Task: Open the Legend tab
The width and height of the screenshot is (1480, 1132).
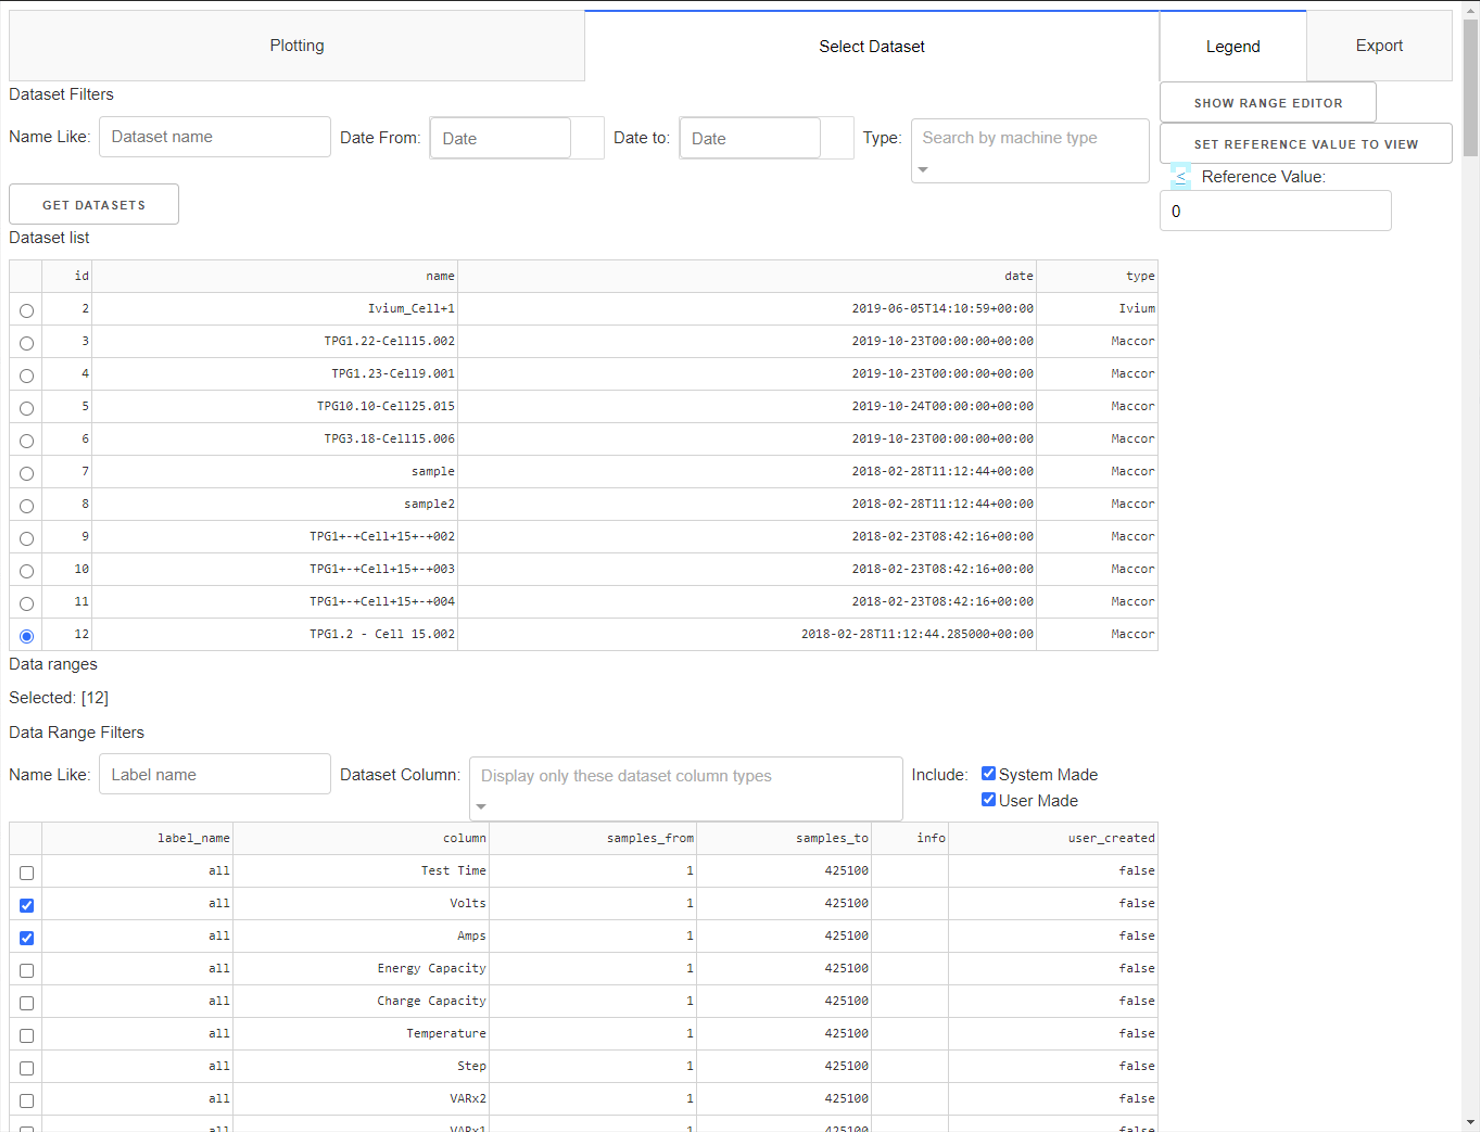Action: click(1233, 46)
